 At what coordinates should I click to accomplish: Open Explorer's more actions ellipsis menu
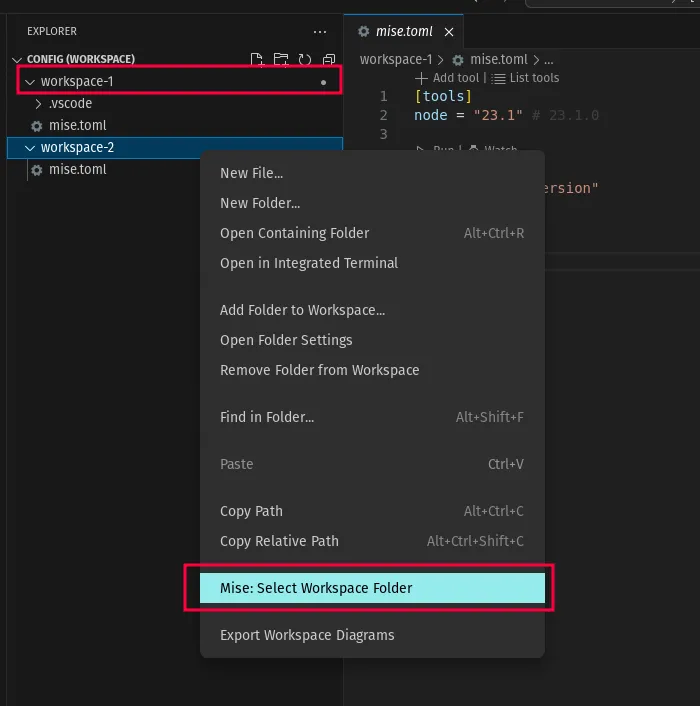(x=319, y=32)
